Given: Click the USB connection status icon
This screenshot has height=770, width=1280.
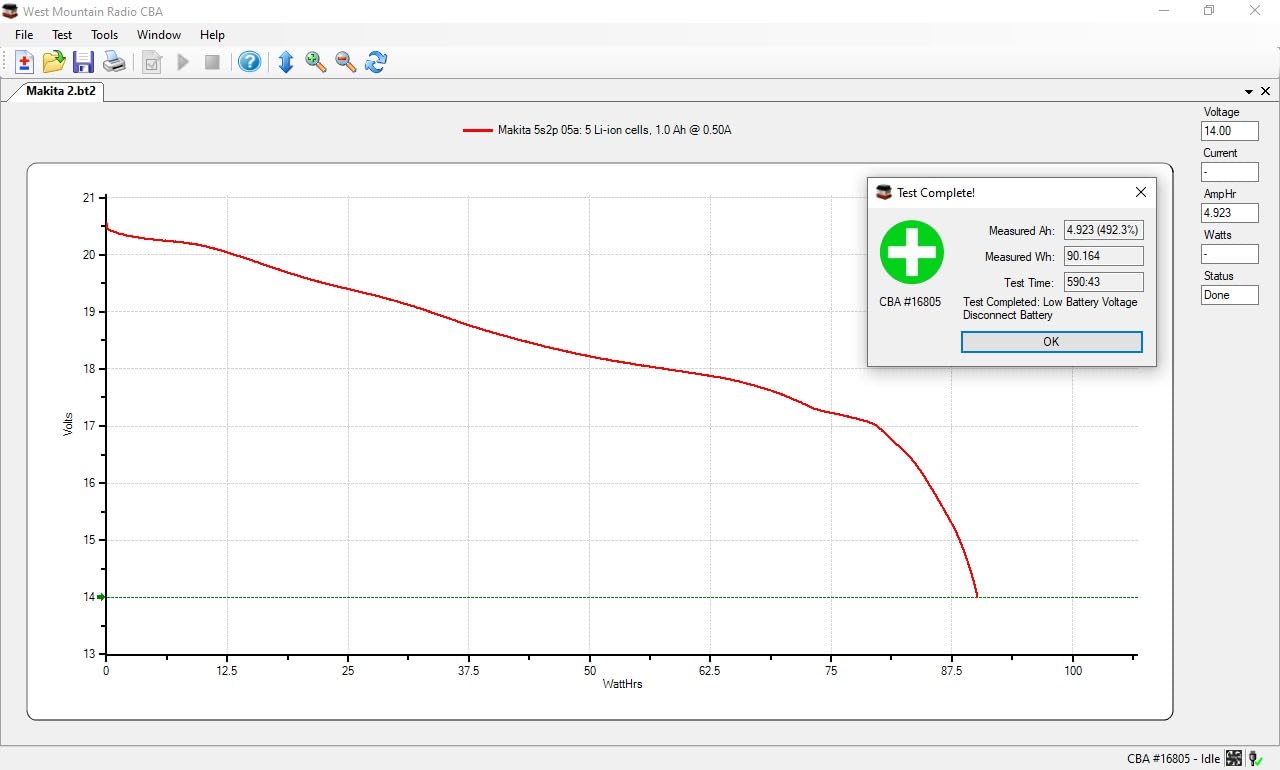Looking at the screenshot, I should 1255,758.
